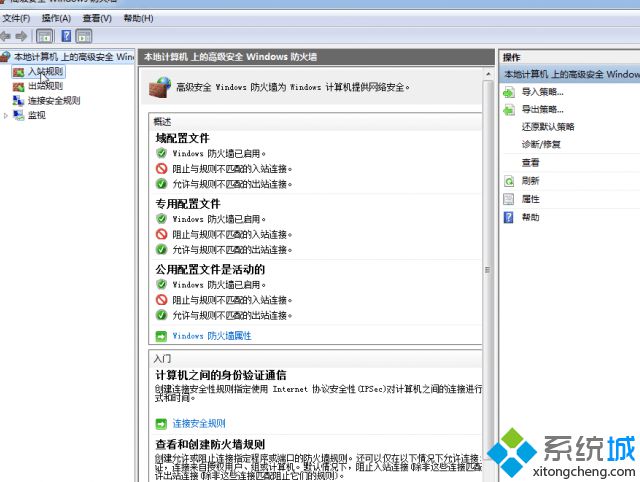Click the 入站规则 icon
640x482 pixels.
coord(18,72)
